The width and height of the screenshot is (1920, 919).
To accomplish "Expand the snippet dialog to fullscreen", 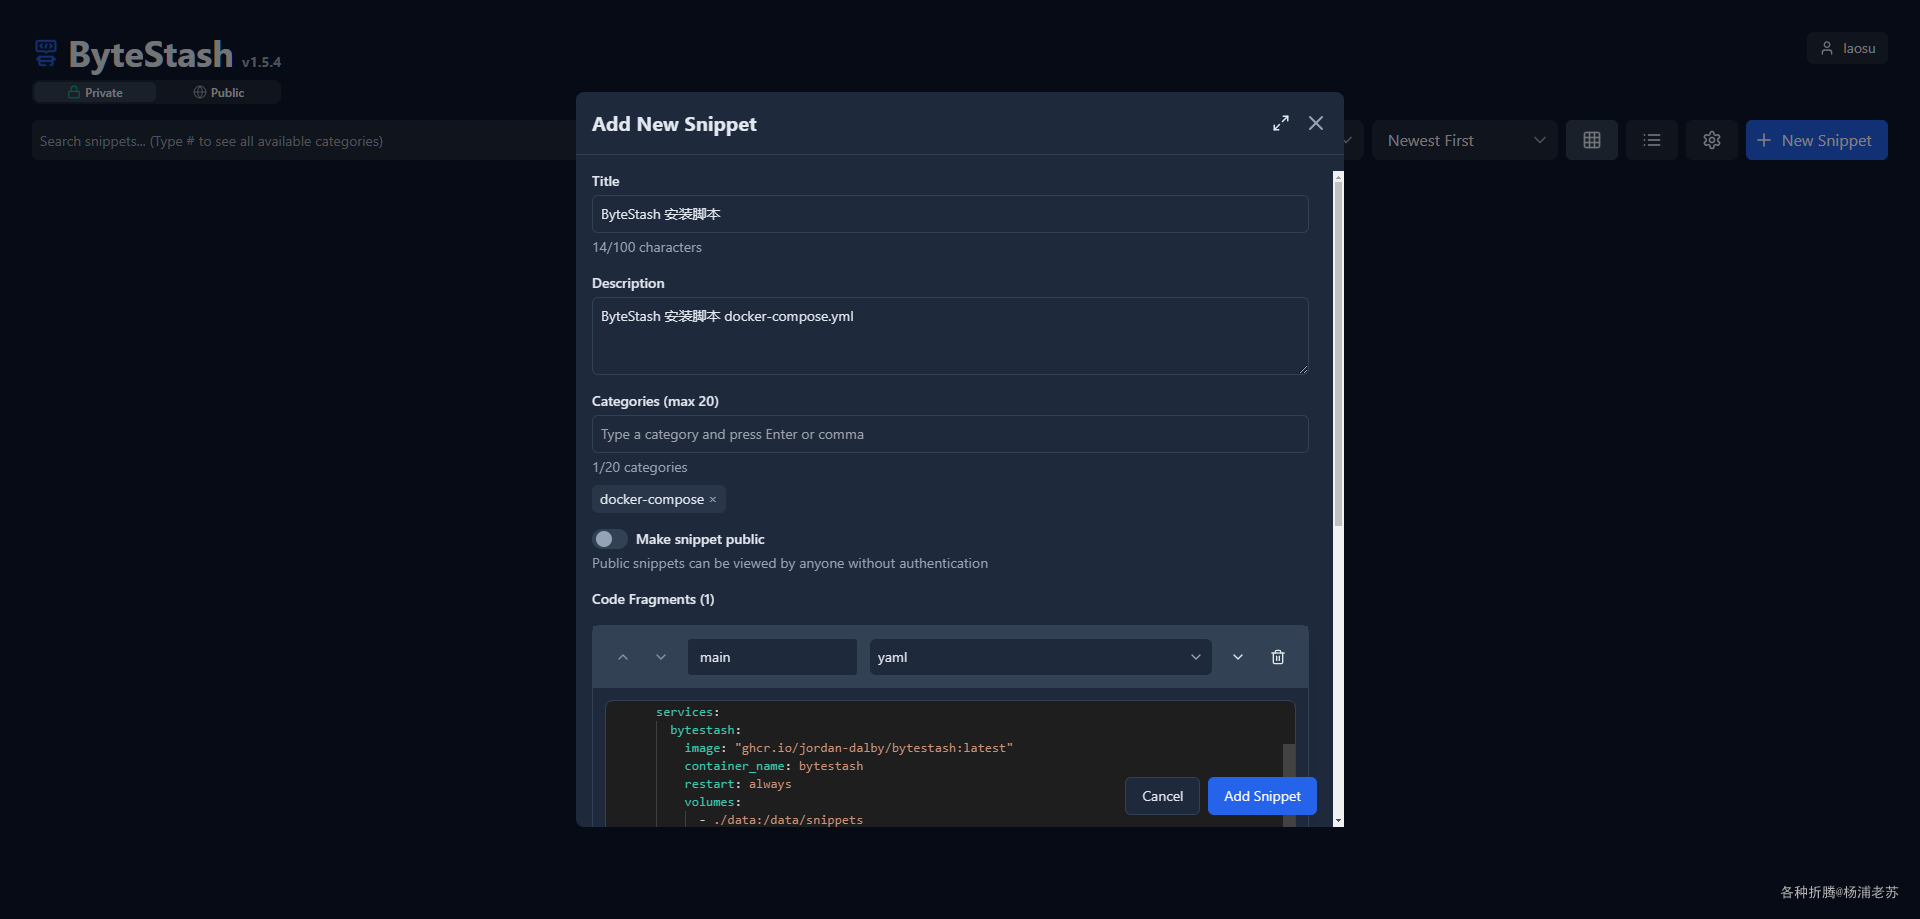I will 1280,123.
